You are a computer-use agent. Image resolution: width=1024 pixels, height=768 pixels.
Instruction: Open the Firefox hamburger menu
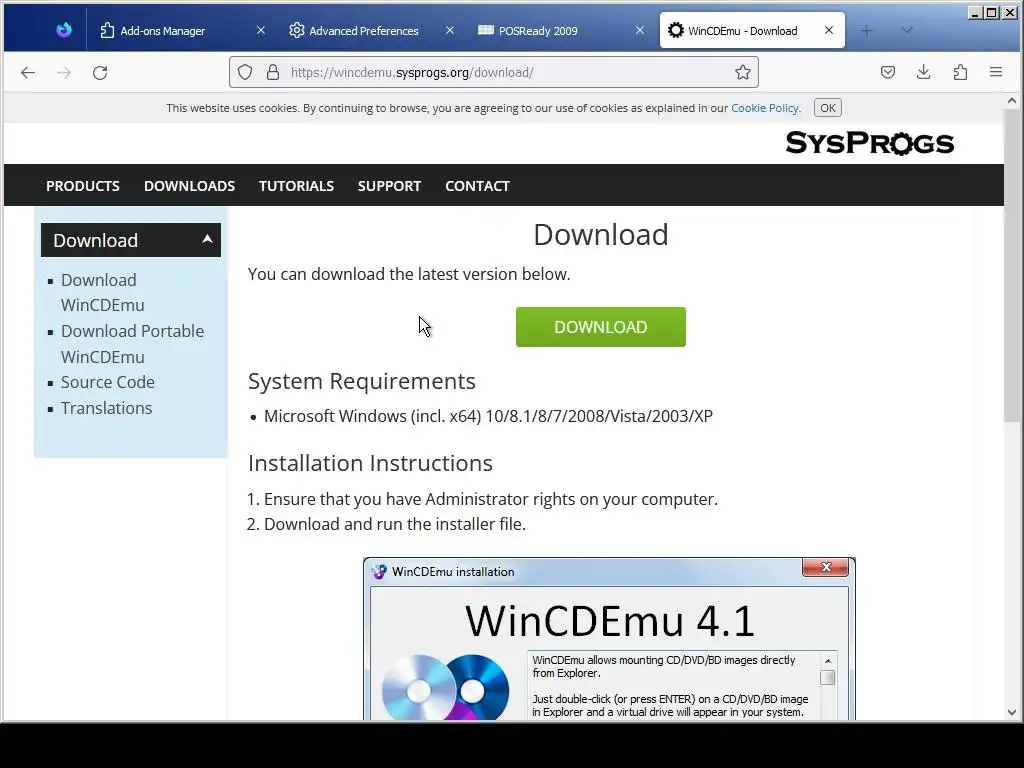(996, 72)
